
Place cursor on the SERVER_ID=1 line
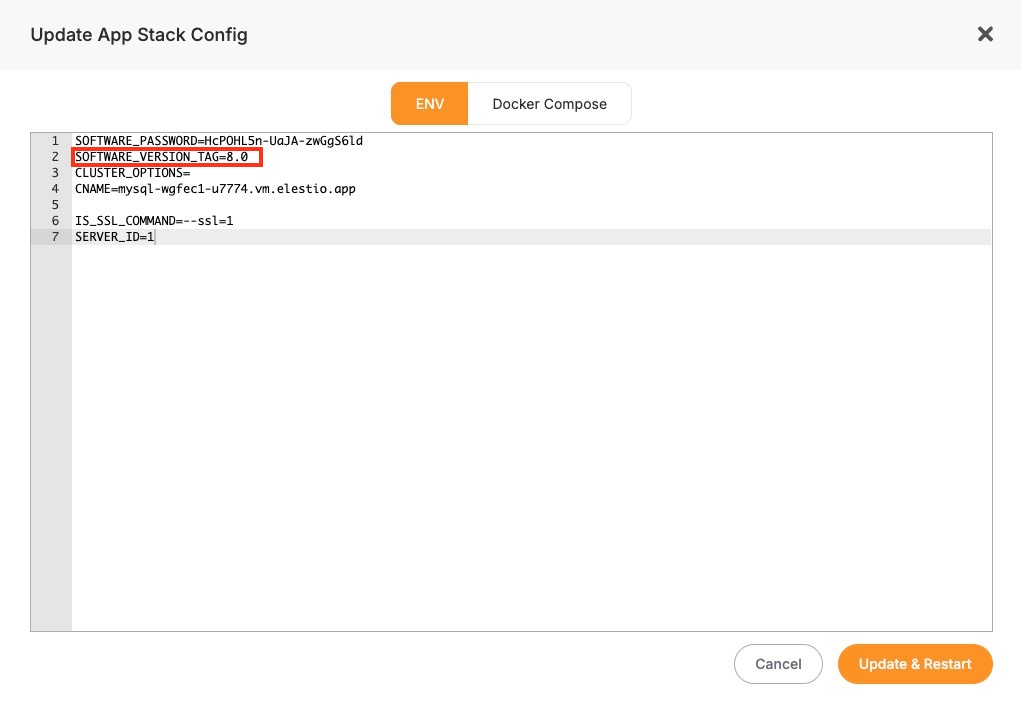[114, 237]
